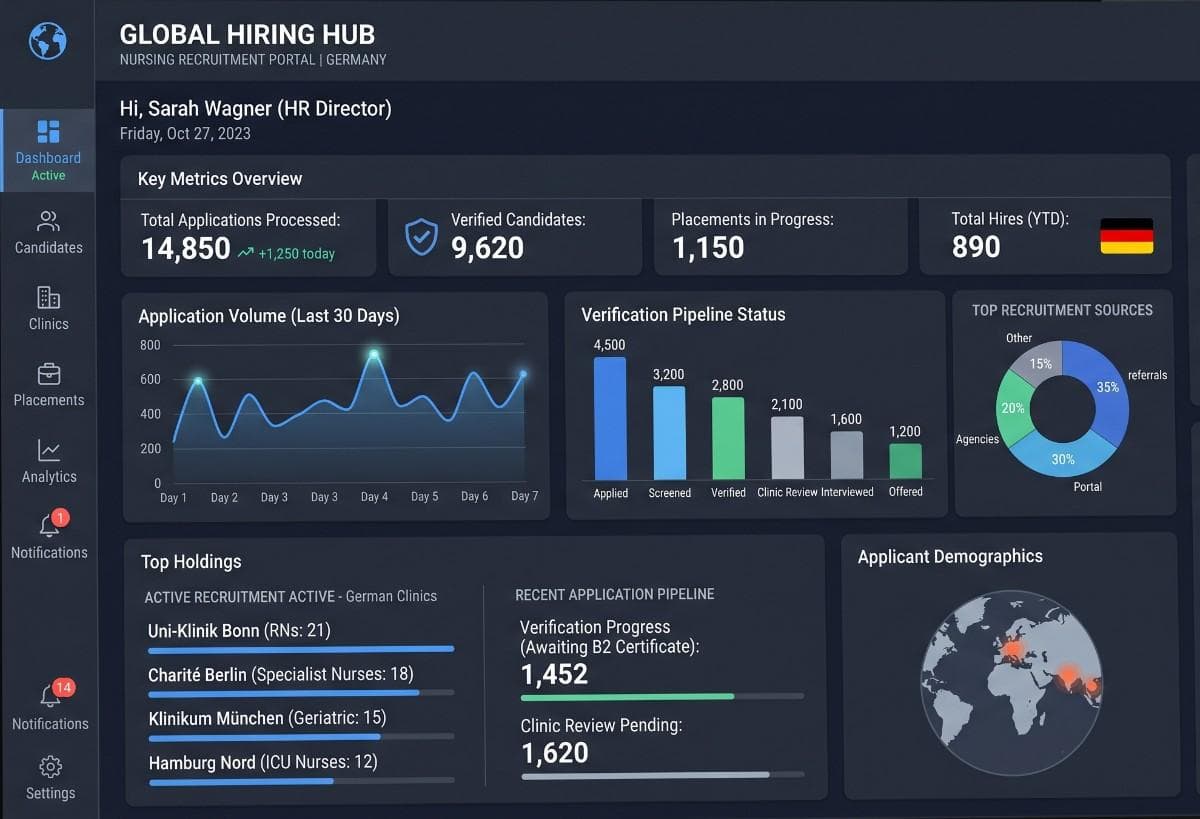Click the "Key Metrics Overview" heading
The width and height of the screenshot is (1200, 819).
[220, 179]
